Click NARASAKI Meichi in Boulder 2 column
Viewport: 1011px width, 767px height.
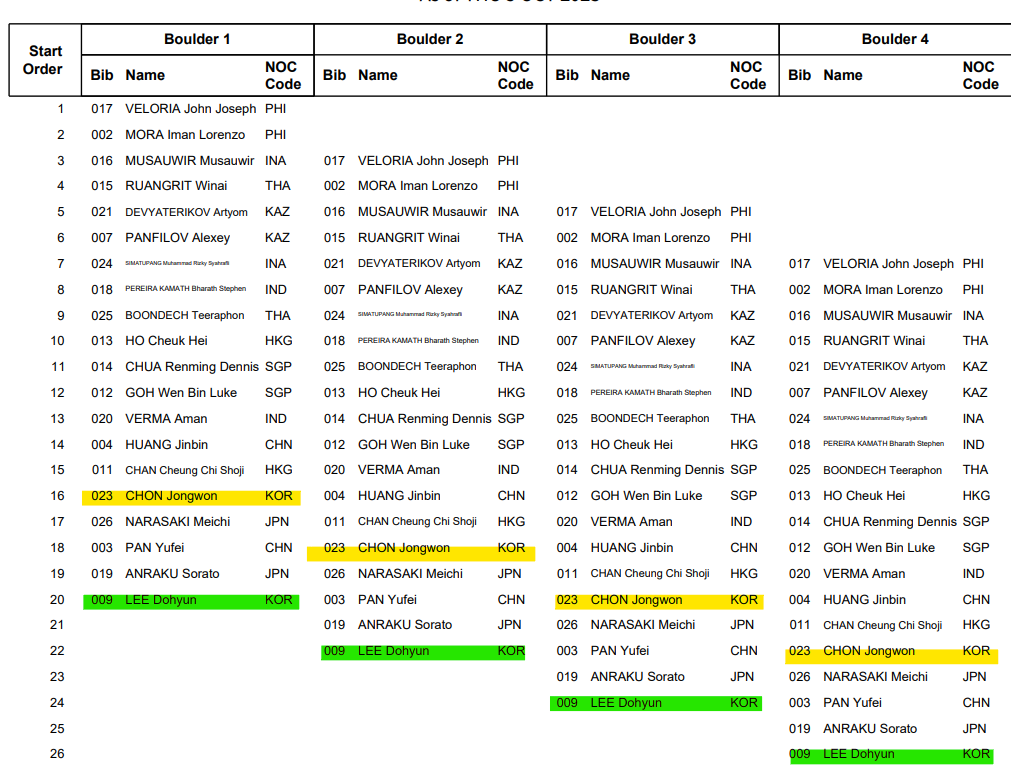[410, 574]
